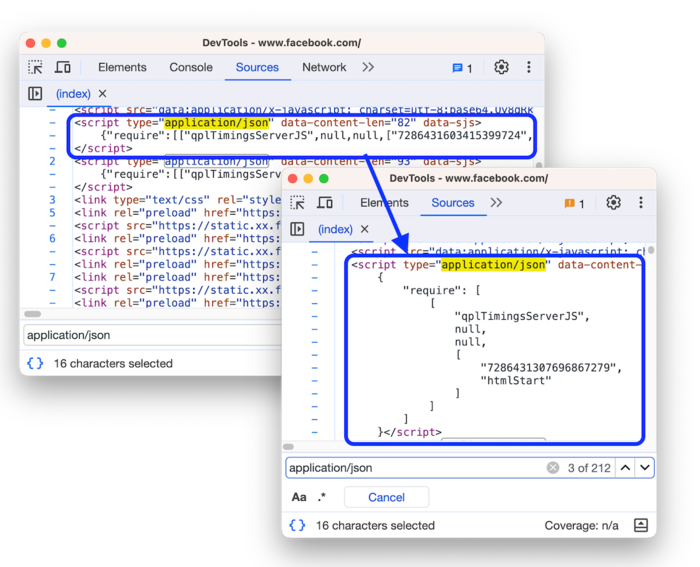The height and width of the screenshot is (567, 700).
Task: Show navigator sidebar in back window
Action: (35, 94)
